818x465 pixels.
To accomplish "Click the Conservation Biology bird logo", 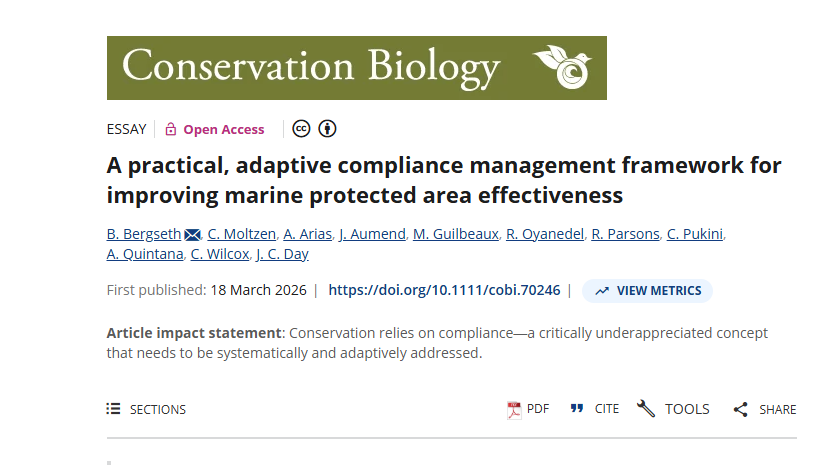I will 563,66.
